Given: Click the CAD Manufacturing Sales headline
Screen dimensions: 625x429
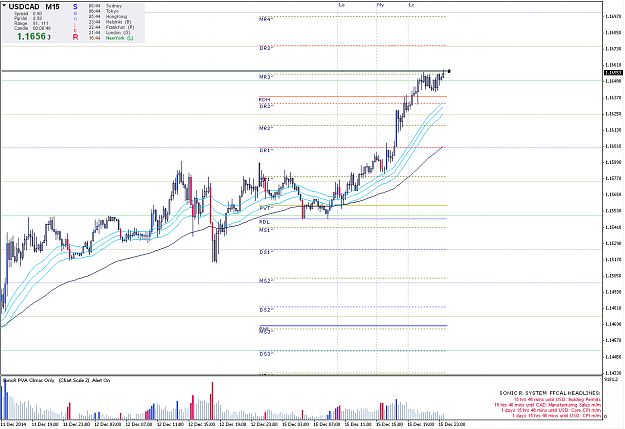Looking at the screenshot, I should coord(547,405).
